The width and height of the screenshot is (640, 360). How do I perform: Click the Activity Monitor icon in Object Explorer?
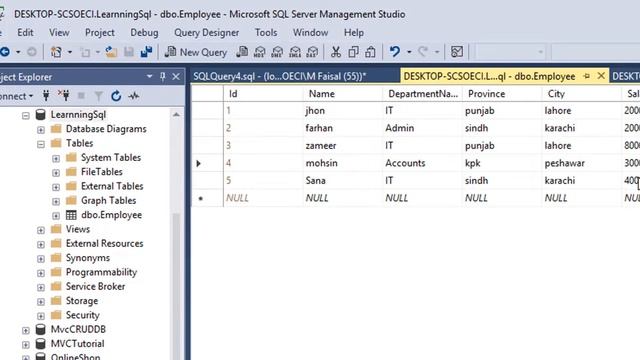click(x=134, y=96)
